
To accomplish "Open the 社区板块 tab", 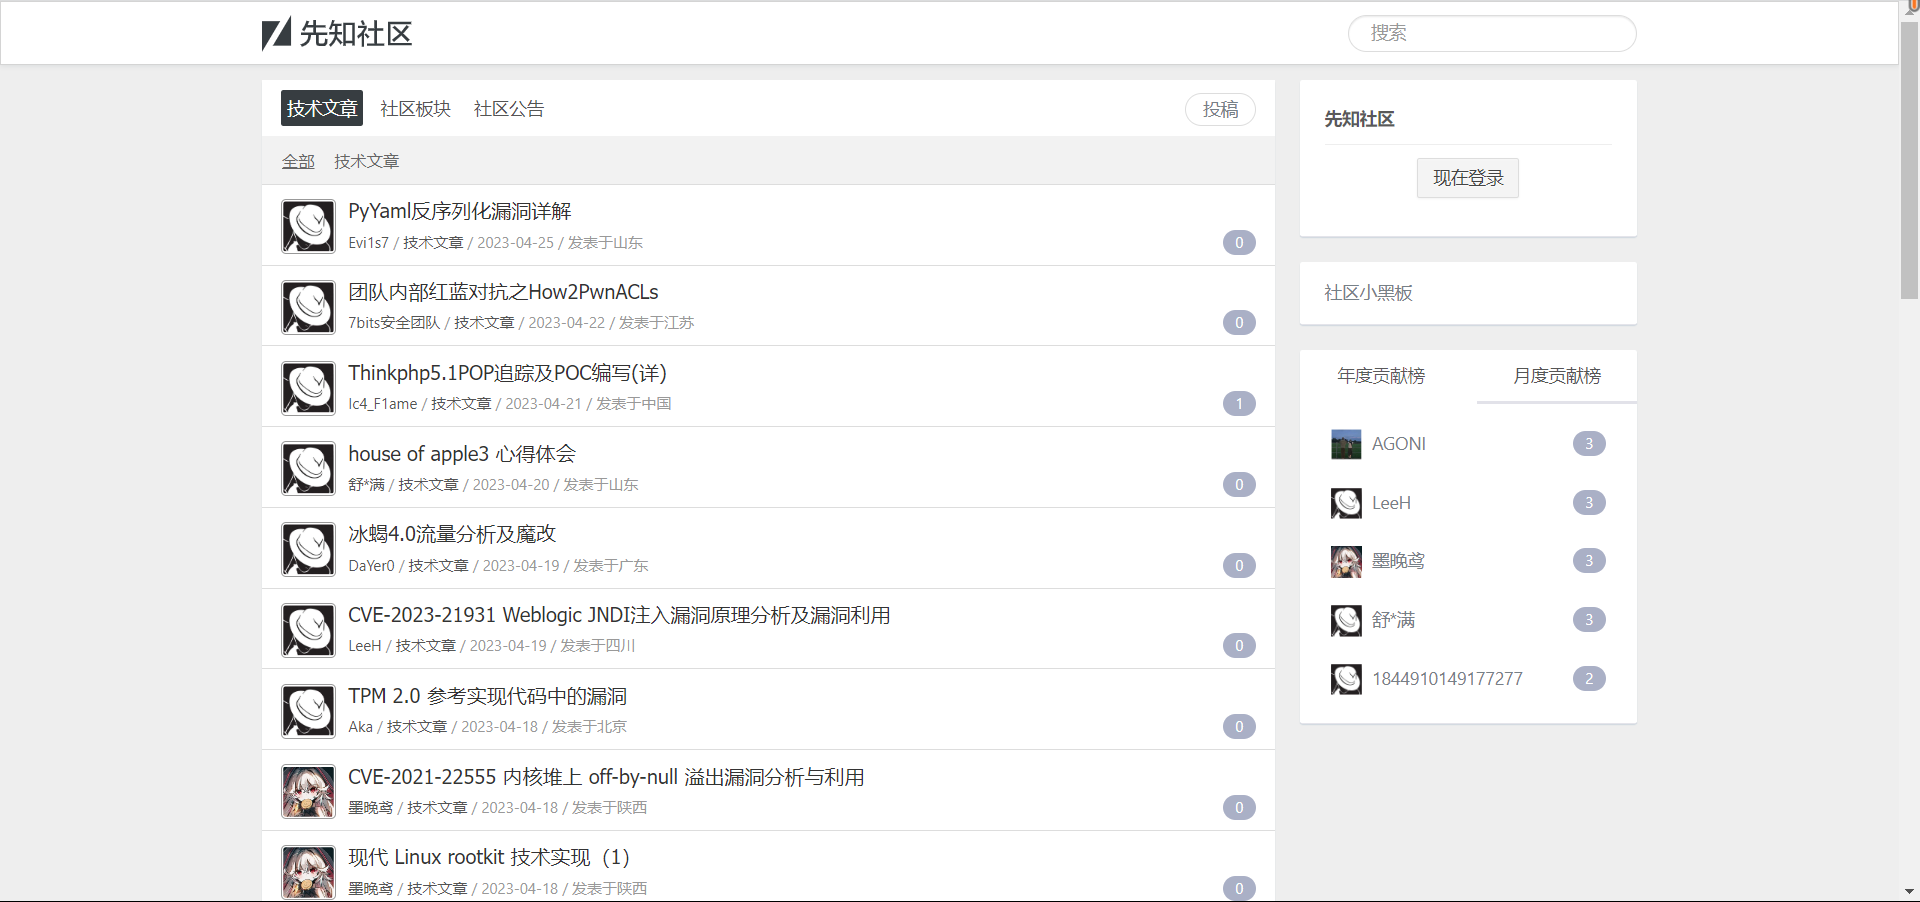I will tap(415, 109).
